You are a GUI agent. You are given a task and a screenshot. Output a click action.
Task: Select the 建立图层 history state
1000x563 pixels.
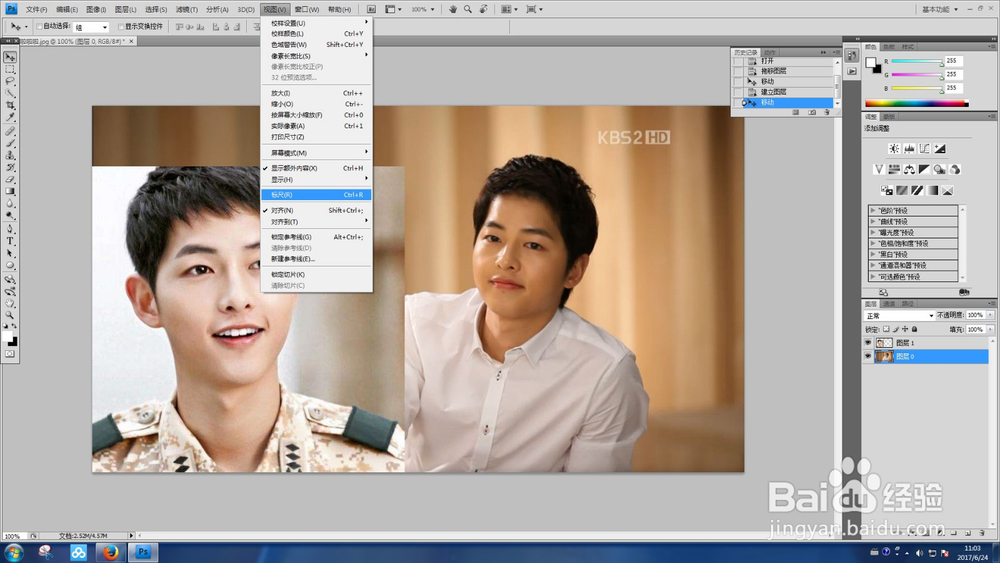[x=790, y=92]
